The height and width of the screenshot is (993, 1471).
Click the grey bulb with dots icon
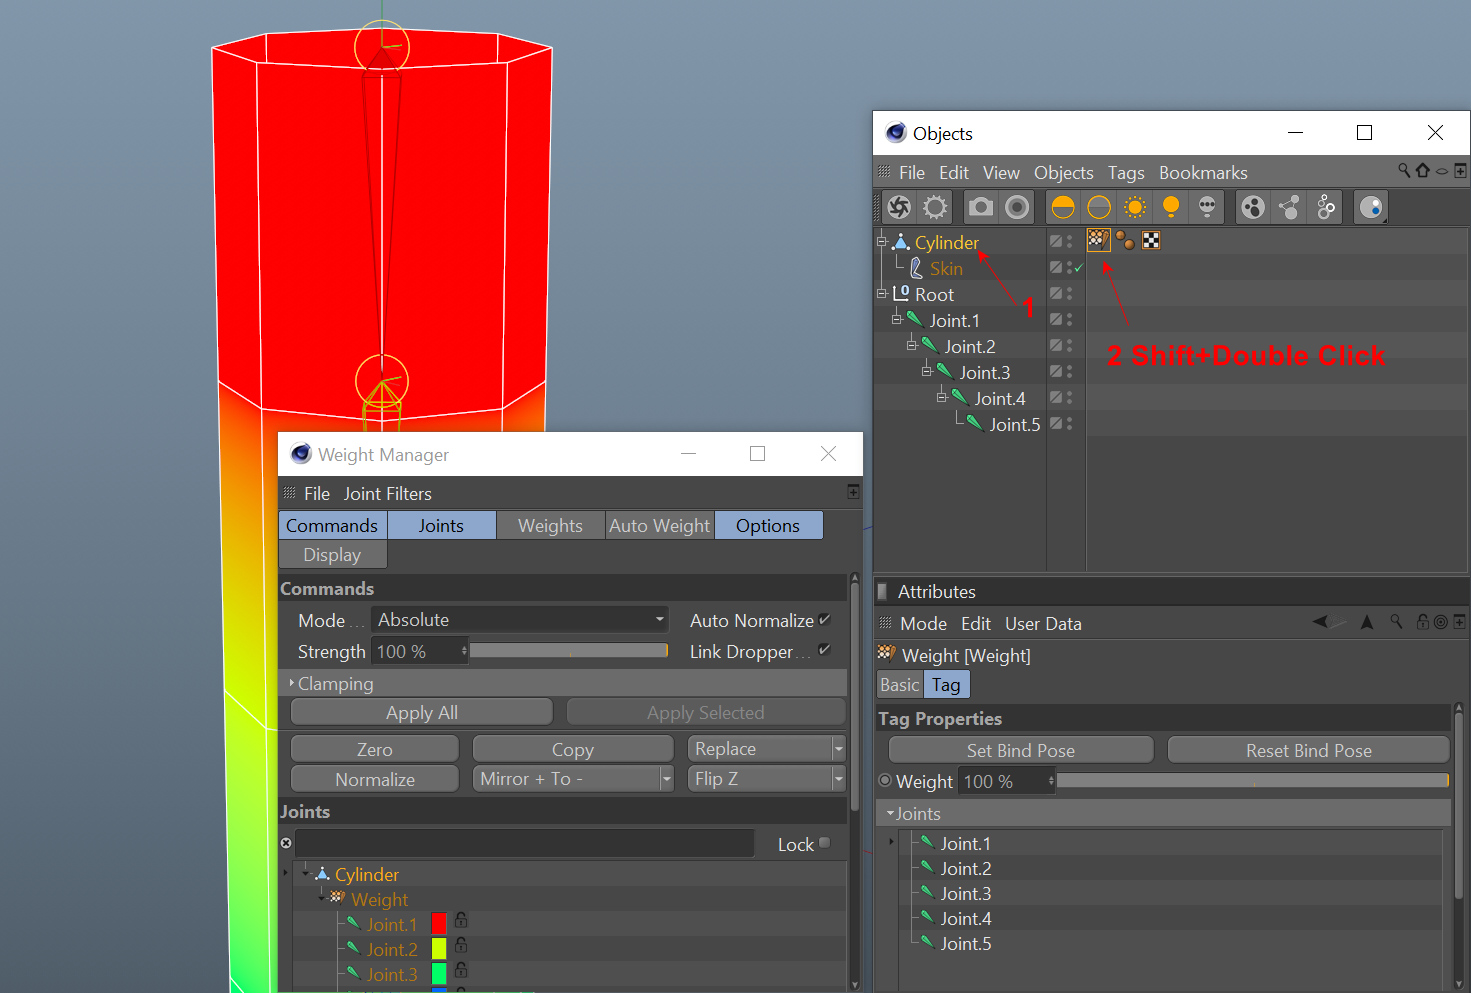tap(1207, 207)
